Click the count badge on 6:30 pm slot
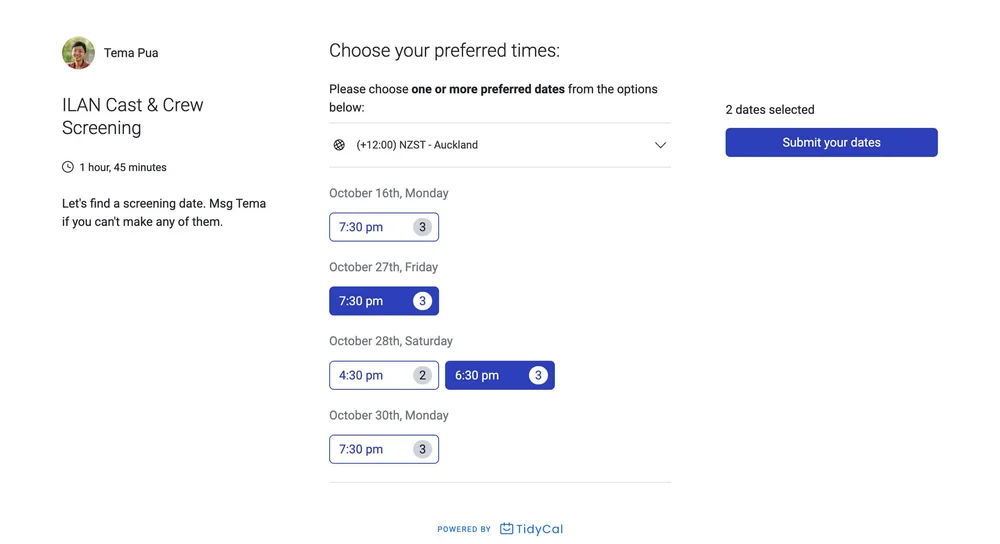This screenshot has height=544, width=1000. click(538, 375)
